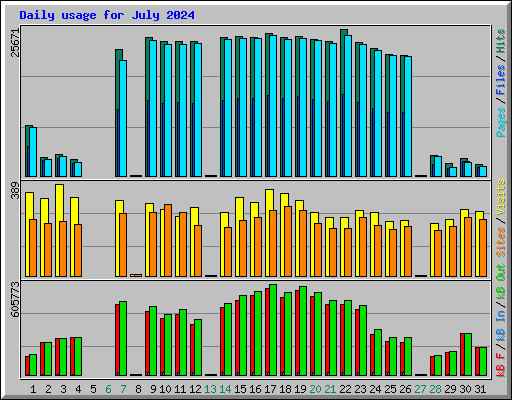Click day label 19 on the x-axis
The width and height of the screenshot is (512, 400).
[300, 389]
